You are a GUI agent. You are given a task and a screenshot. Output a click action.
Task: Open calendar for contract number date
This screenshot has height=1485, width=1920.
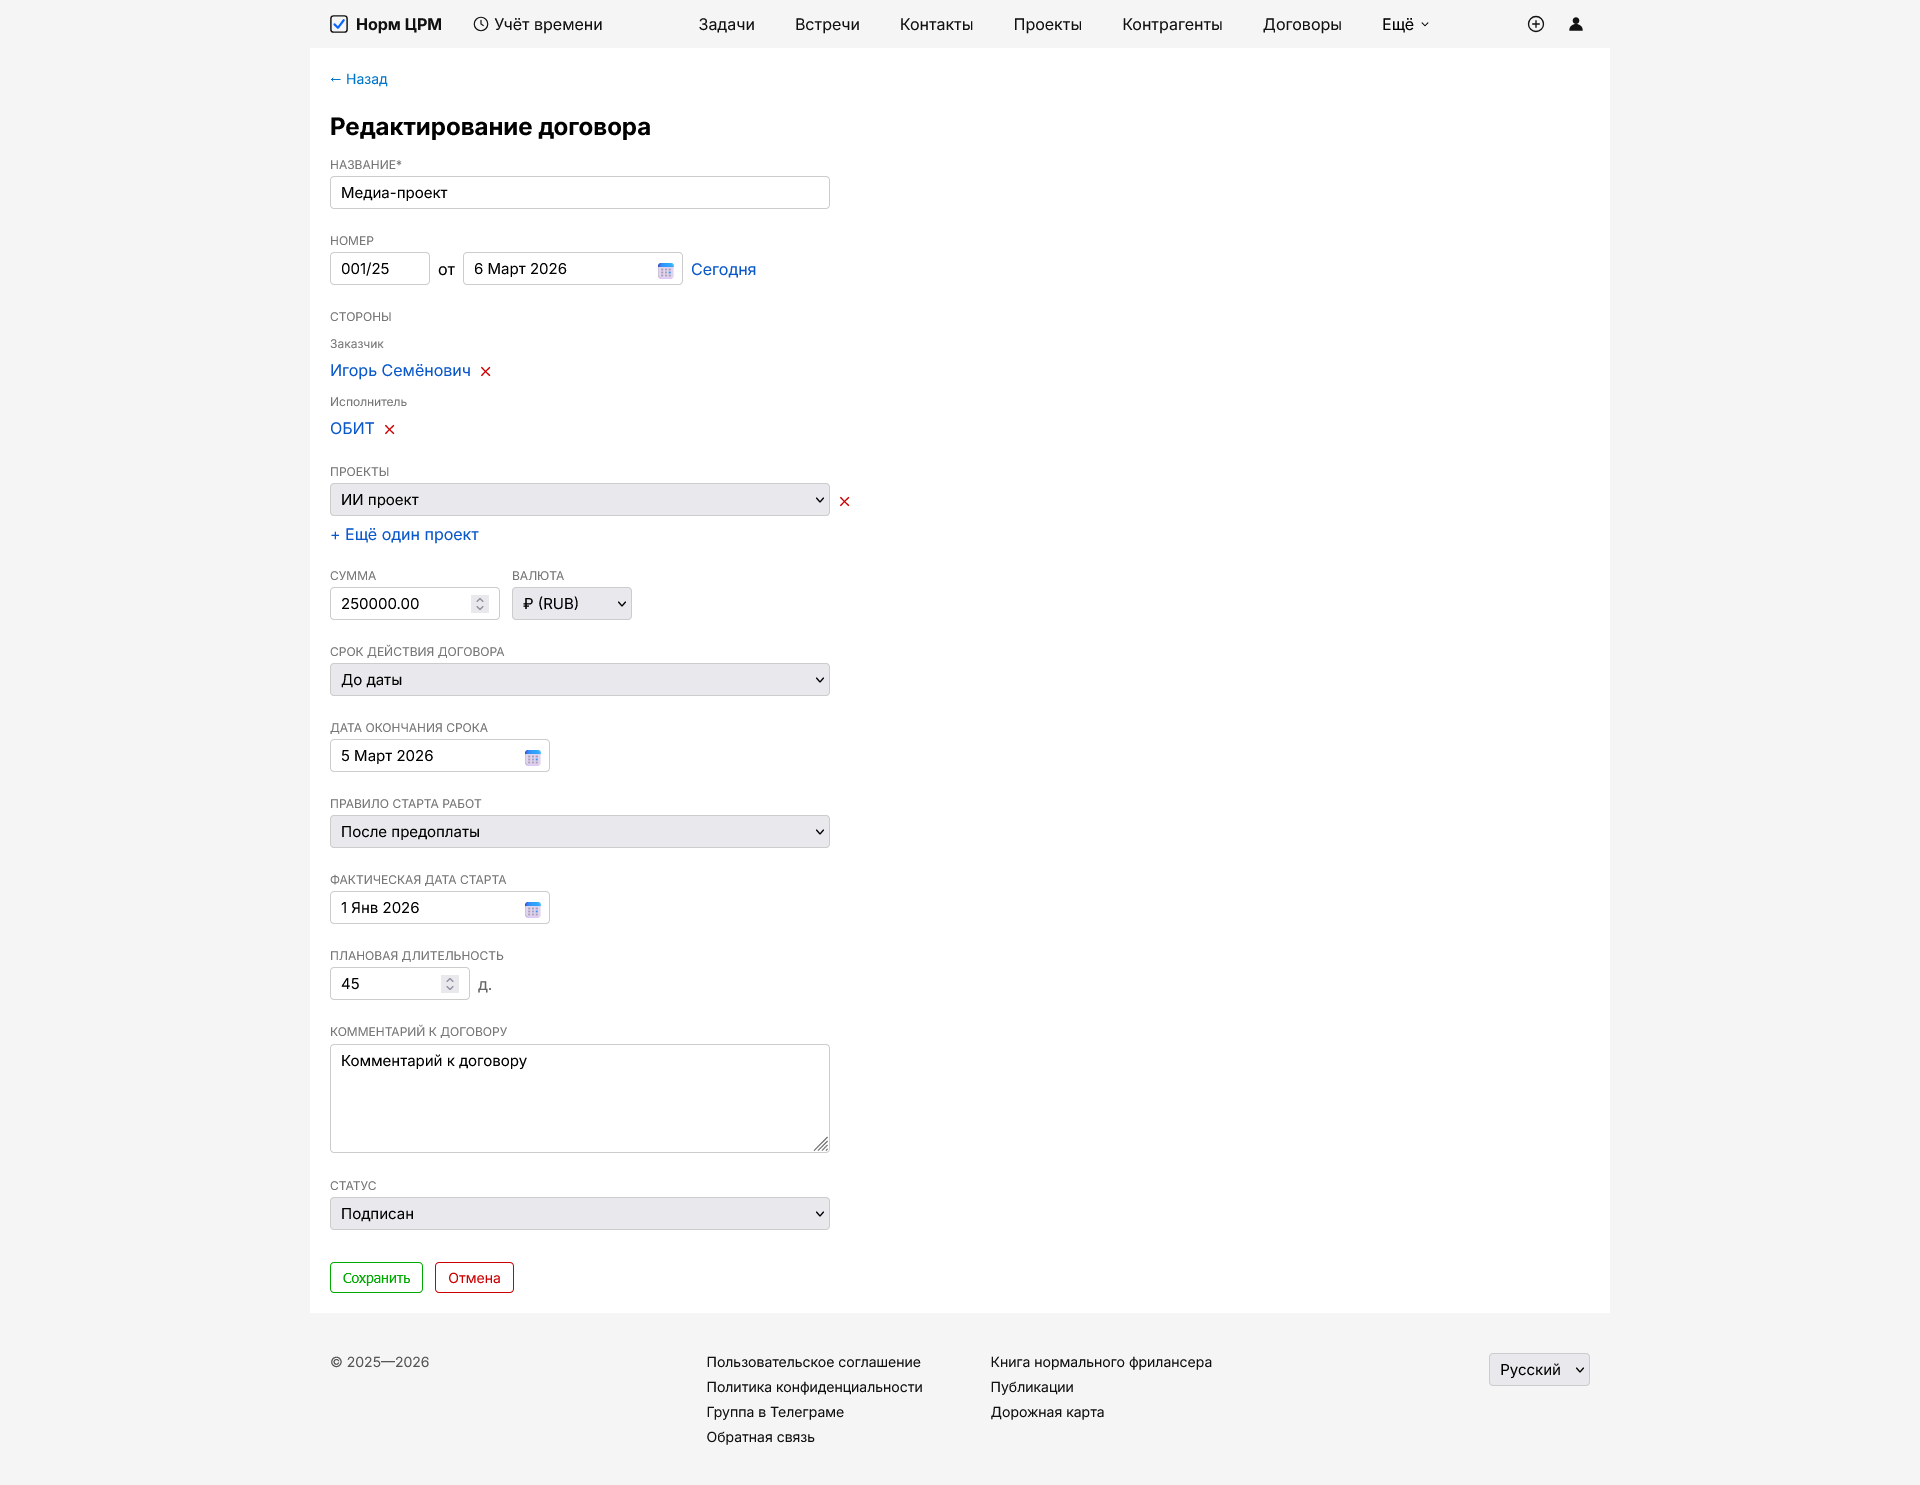pos(665,270)
